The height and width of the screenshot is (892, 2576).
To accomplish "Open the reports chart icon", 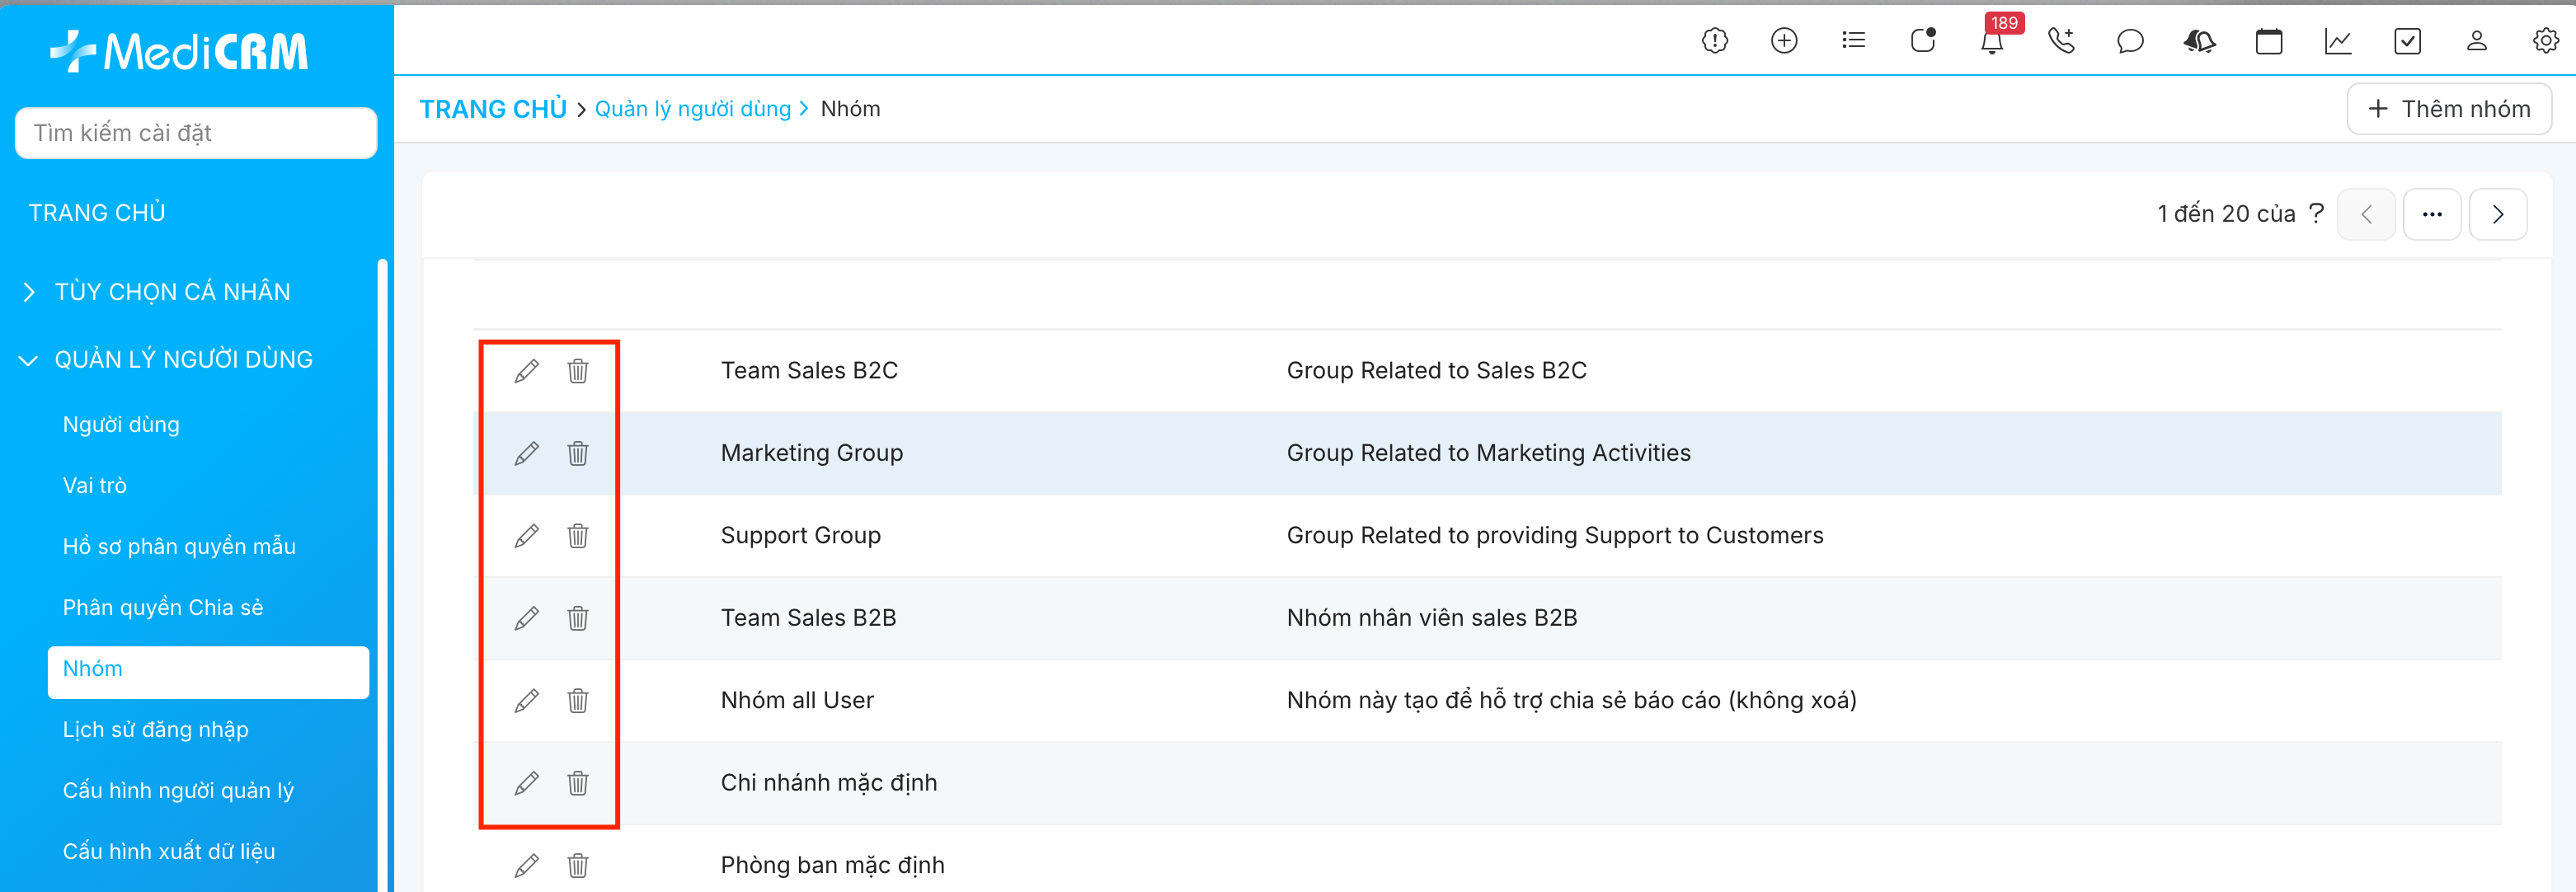I will [2337, 42].
